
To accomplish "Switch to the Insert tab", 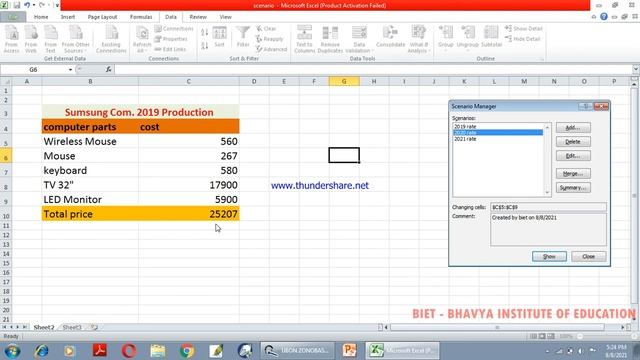I will coord(68,17).
